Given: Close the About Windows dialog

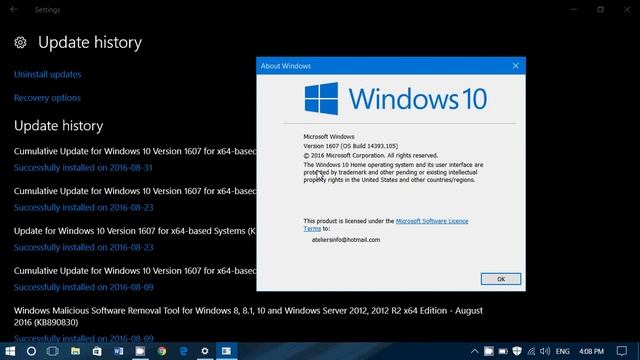Looking at the screenshot, I should pos(516,66).
